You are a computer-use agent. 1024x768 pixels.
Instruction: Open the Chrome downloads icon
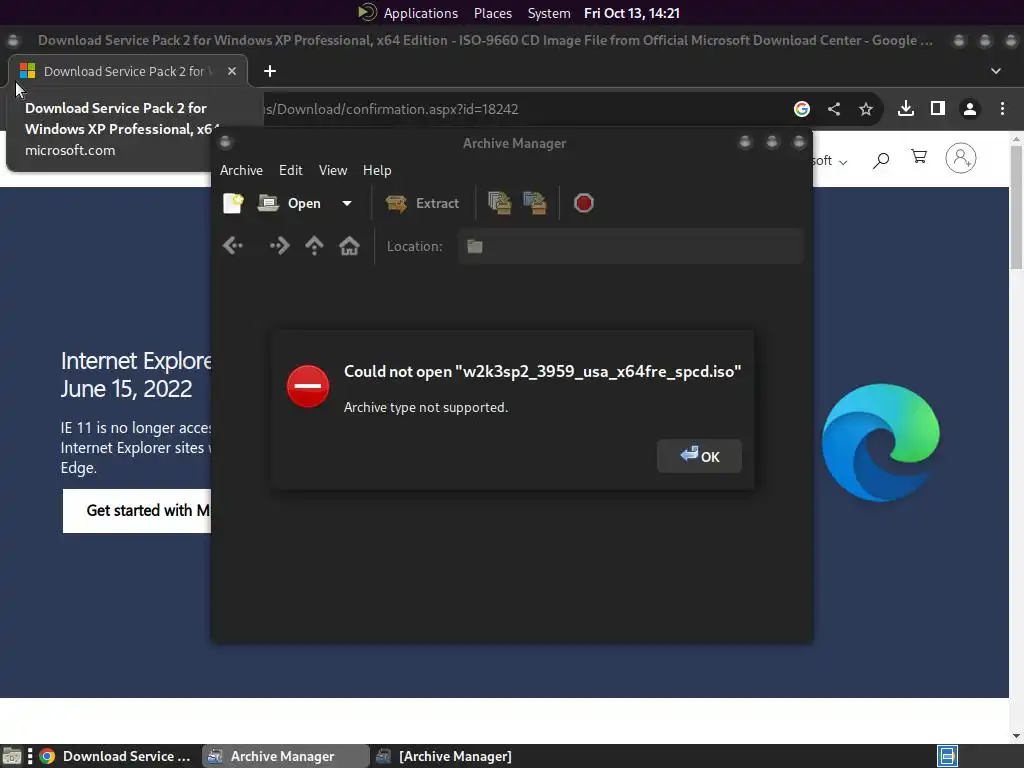(905, 108)
